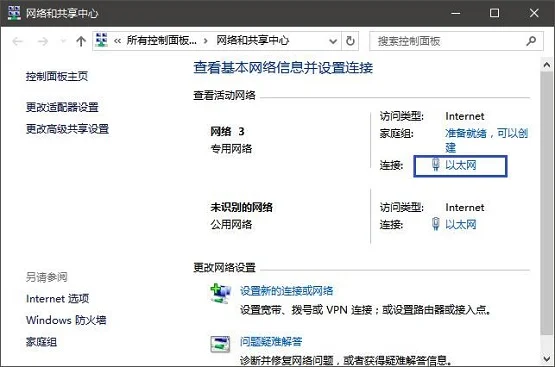Click the search magnifier icon
The width and height of the screenshot is (555, 367).
tap(531, 41)
